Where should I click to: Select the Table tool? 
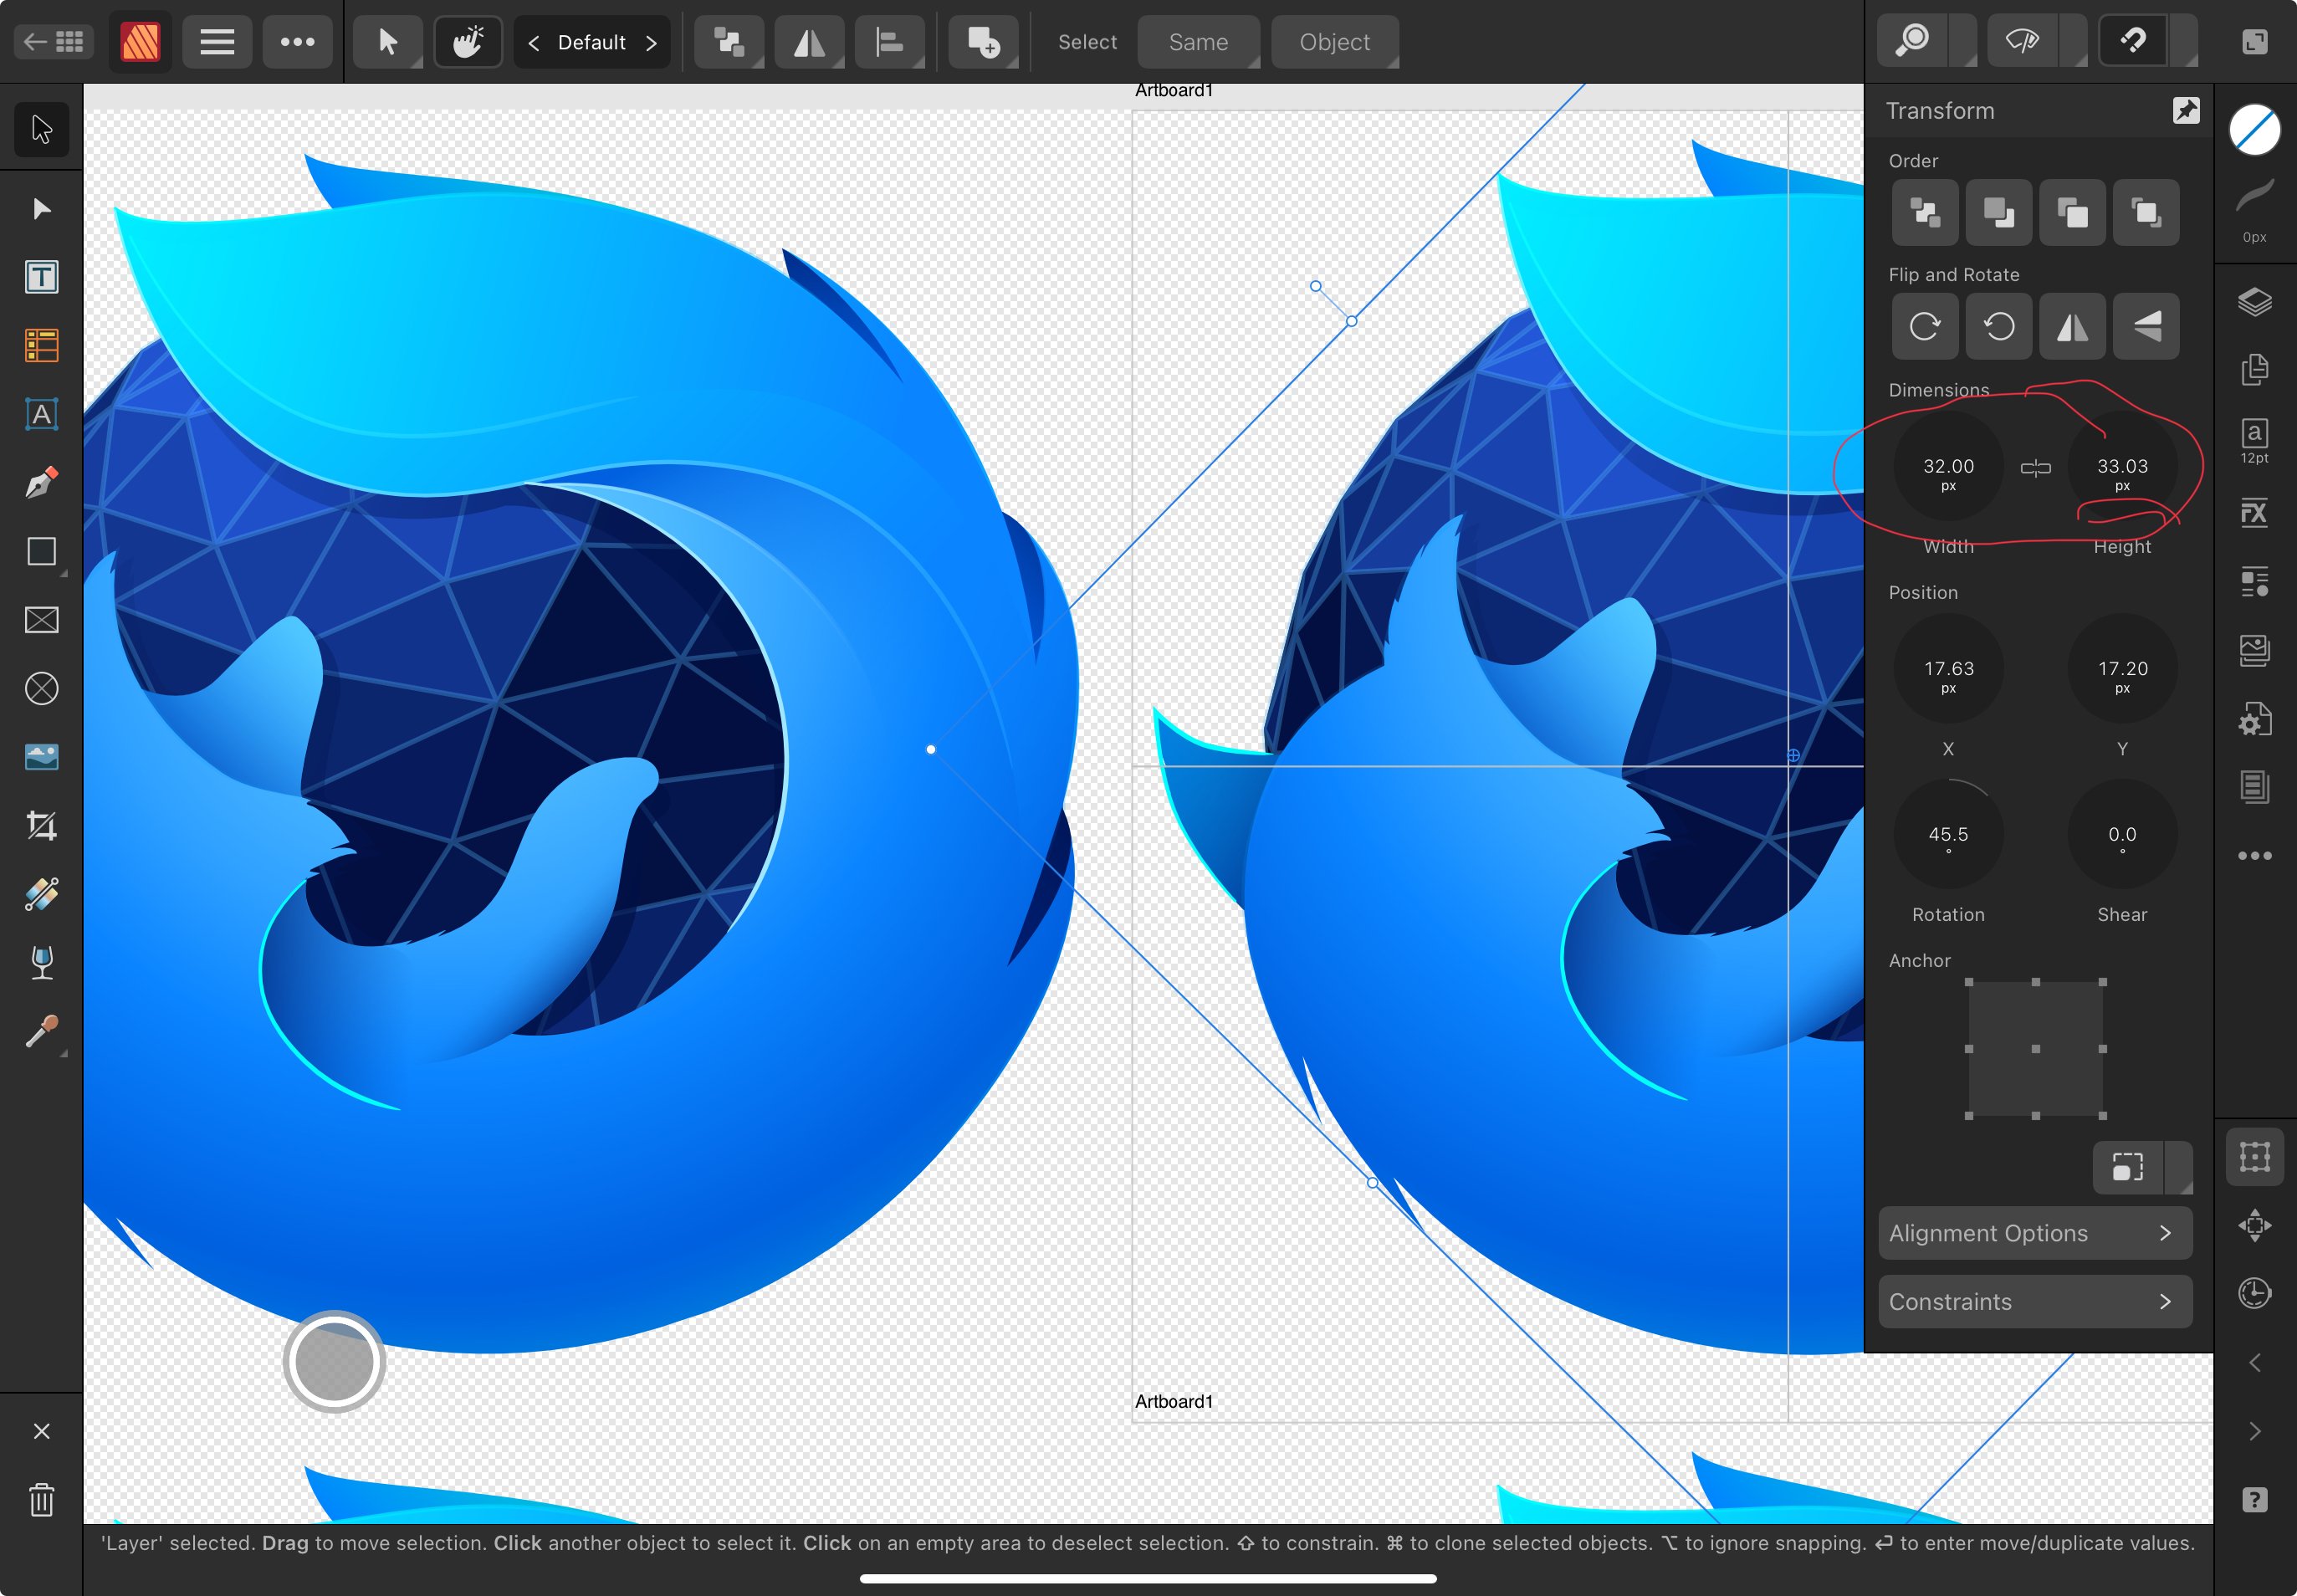pos(41,346)
